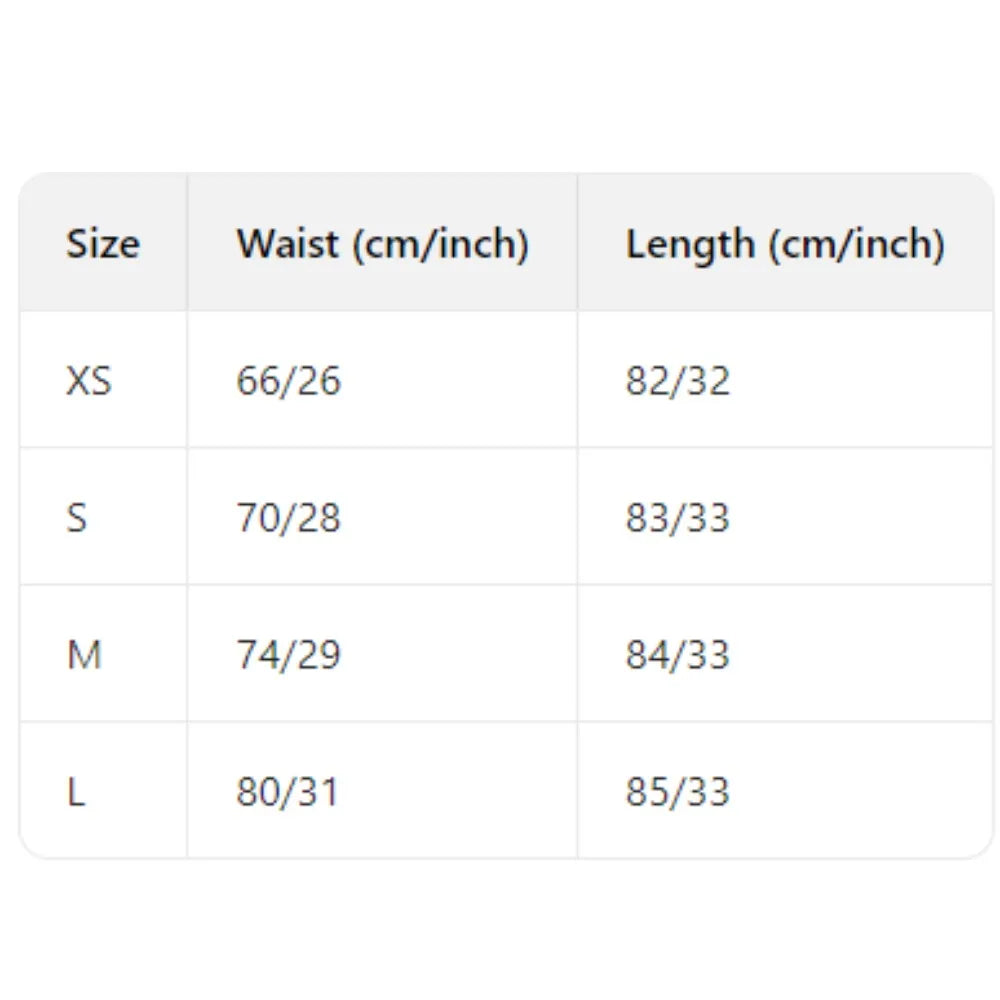This screenshot has width=1000, height=1000.
Task: Select the XS size cell
Action: point(89,381)
